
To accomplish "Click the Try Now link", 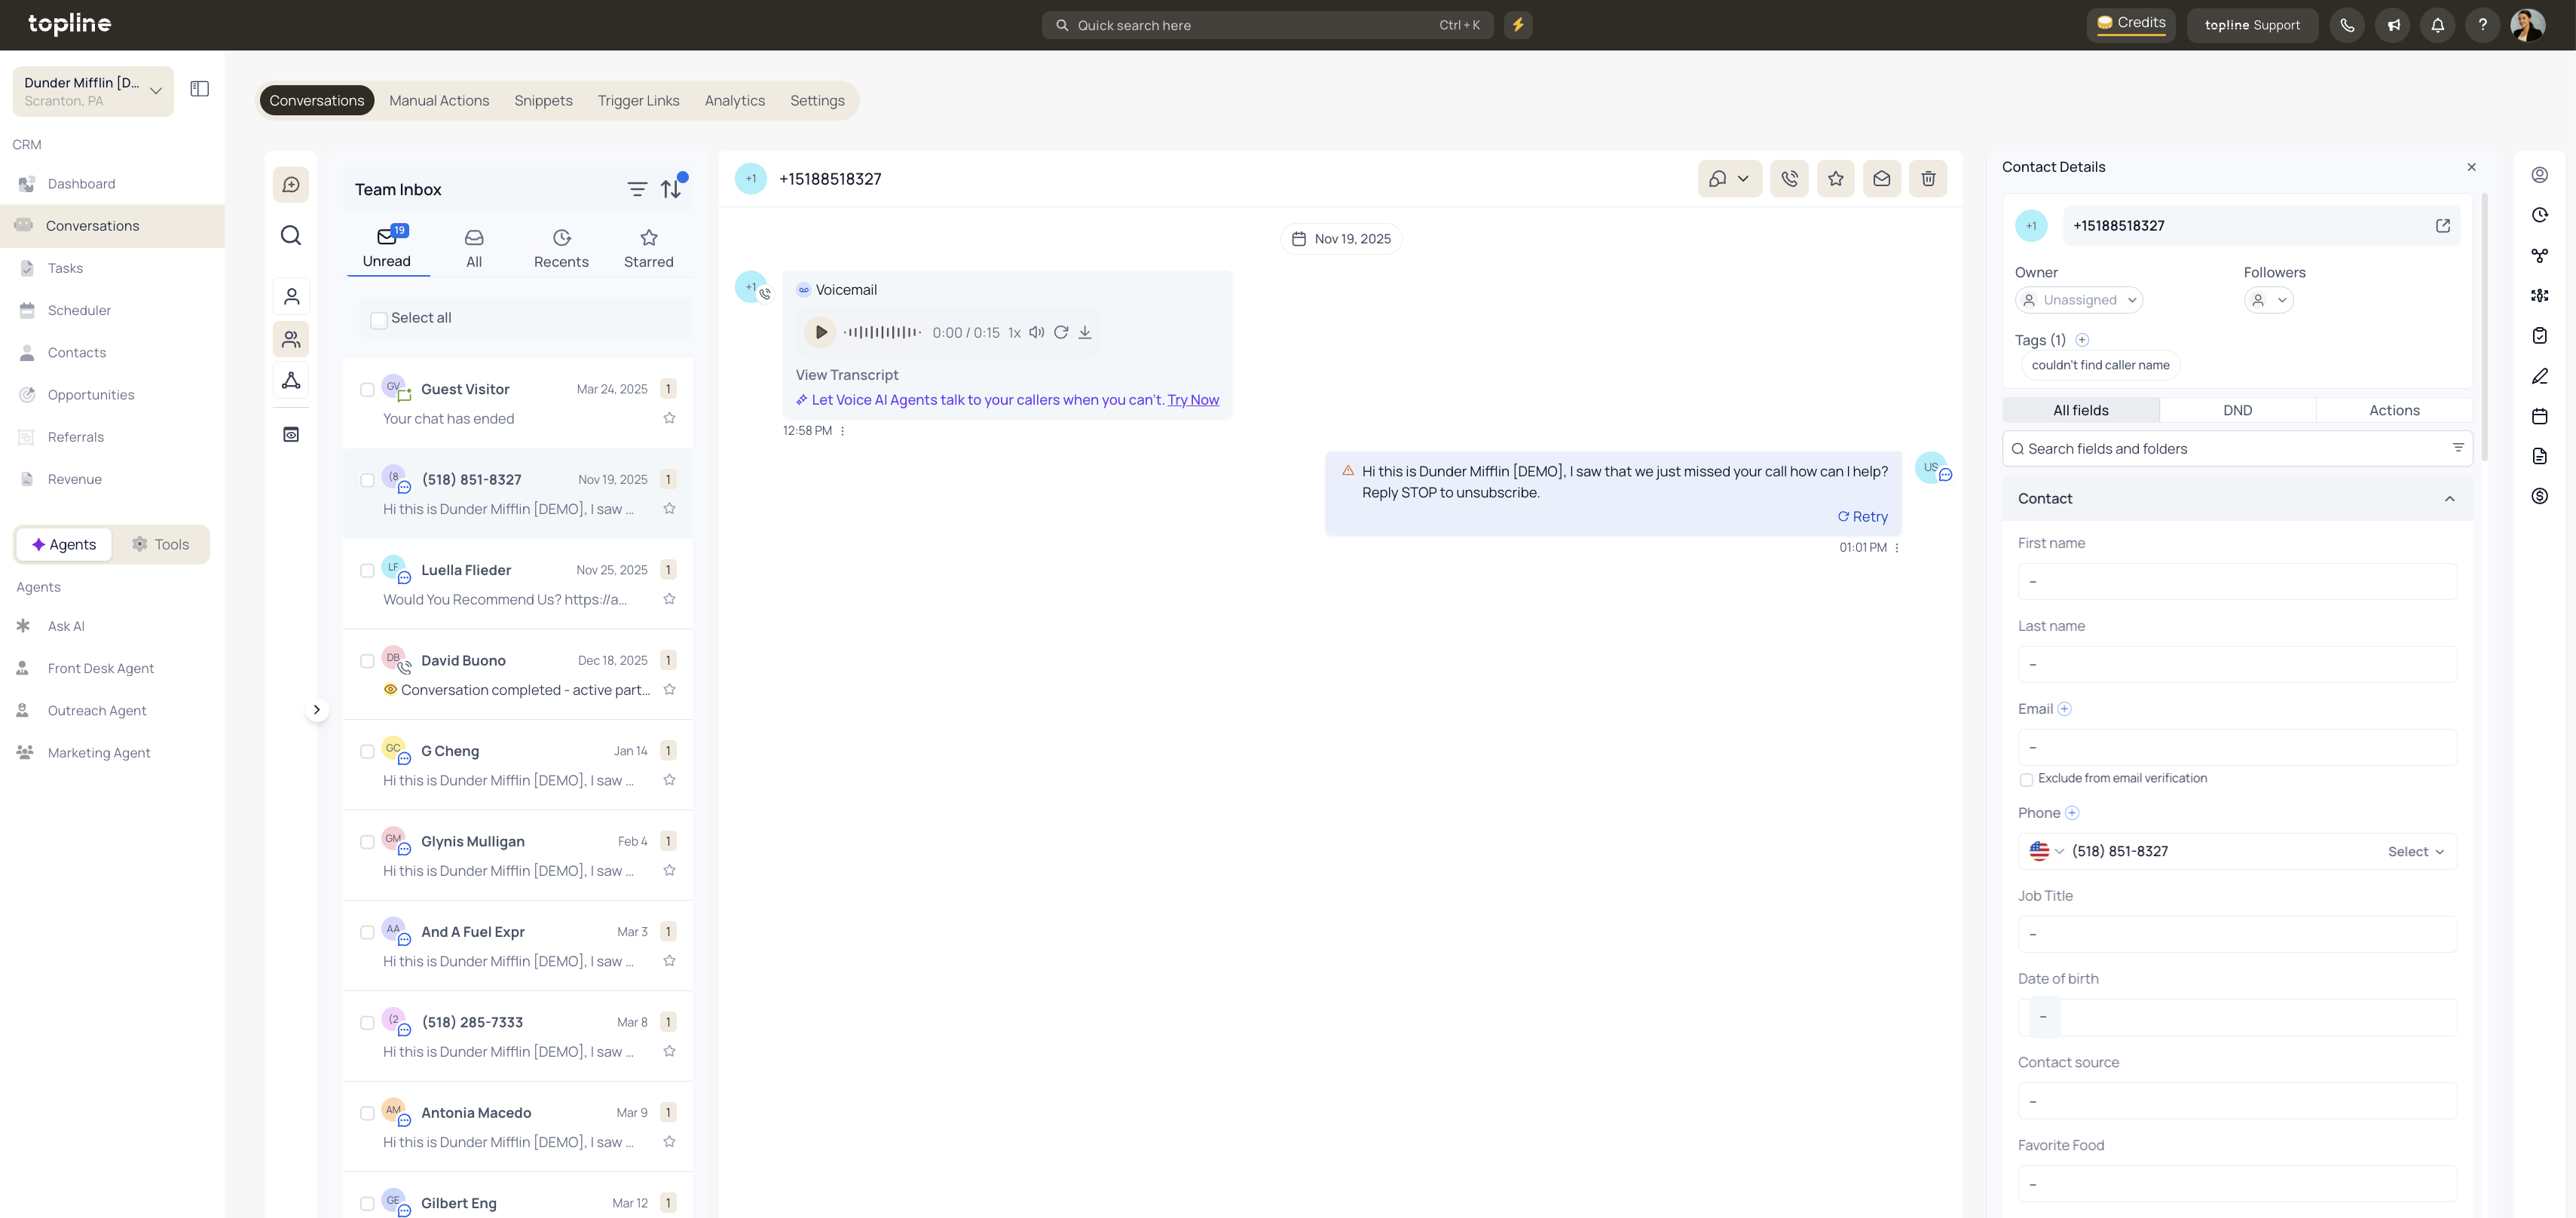I will 1193,400.
